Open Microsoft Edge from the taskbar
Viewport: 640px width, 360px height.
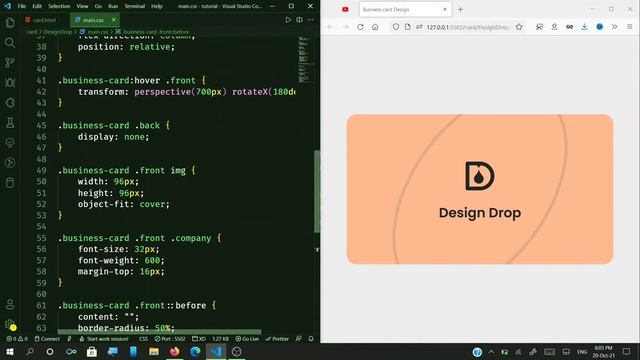(x=195, y=351)
